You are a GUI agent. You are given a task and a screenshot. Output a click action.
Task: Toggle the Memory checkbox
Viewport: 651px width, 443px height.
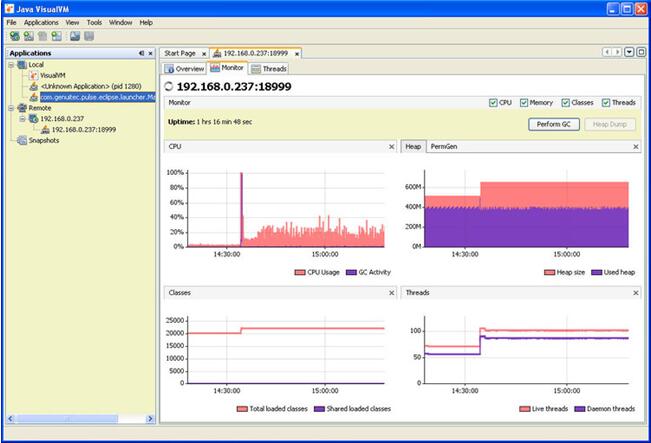click(x=523, y=102)
